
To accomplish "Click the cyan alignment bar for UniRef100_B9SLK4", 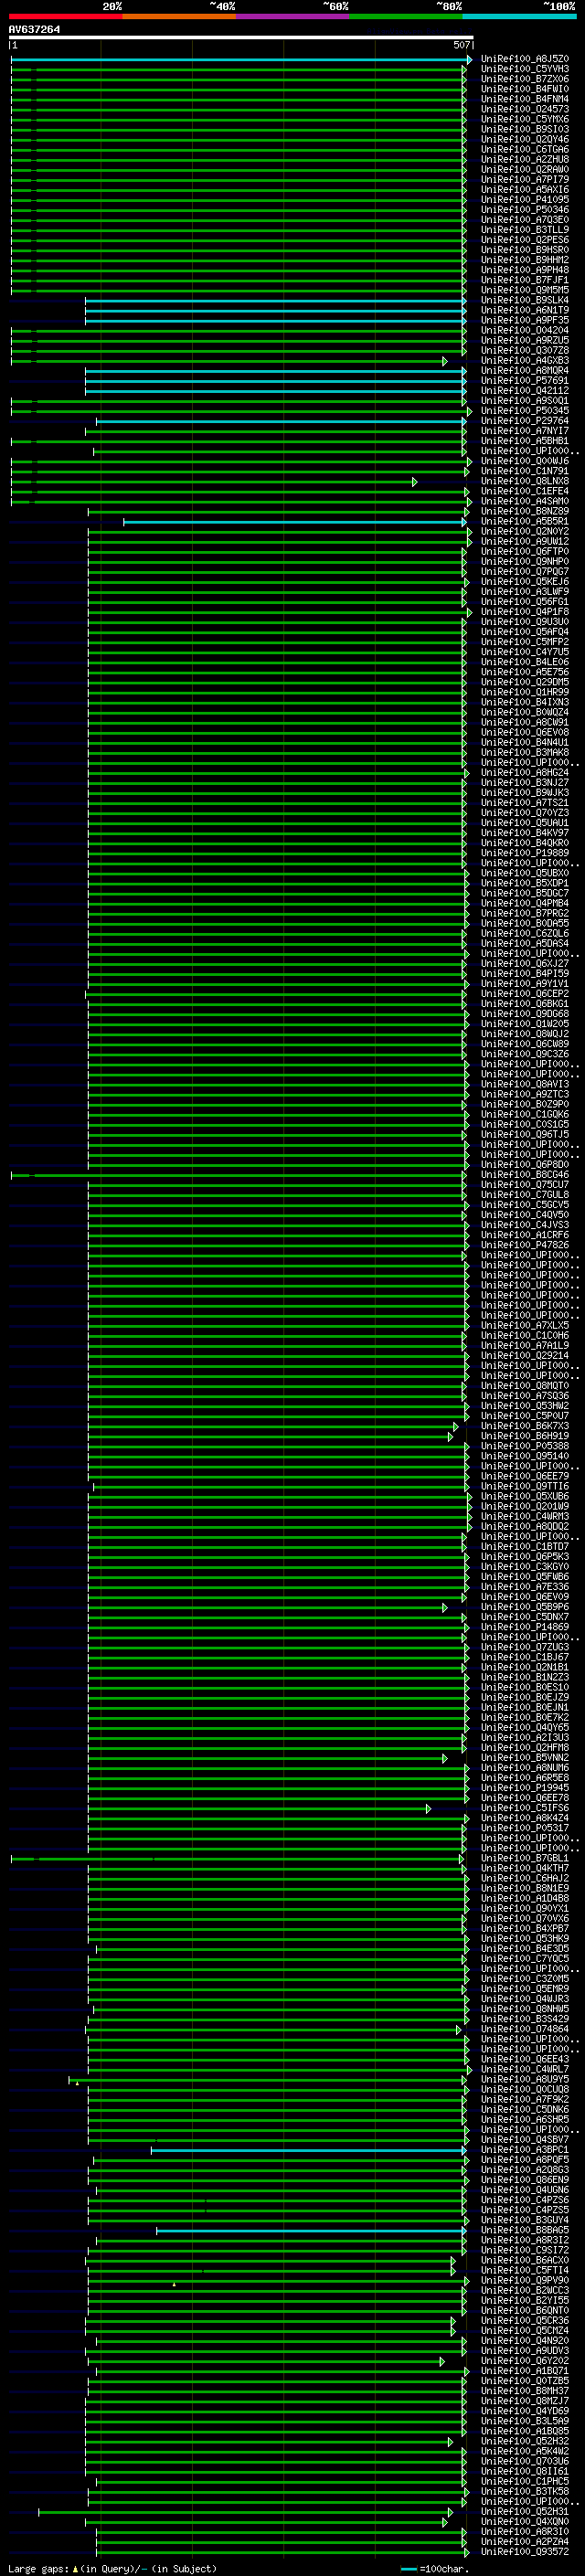I will tap(276, 301).
